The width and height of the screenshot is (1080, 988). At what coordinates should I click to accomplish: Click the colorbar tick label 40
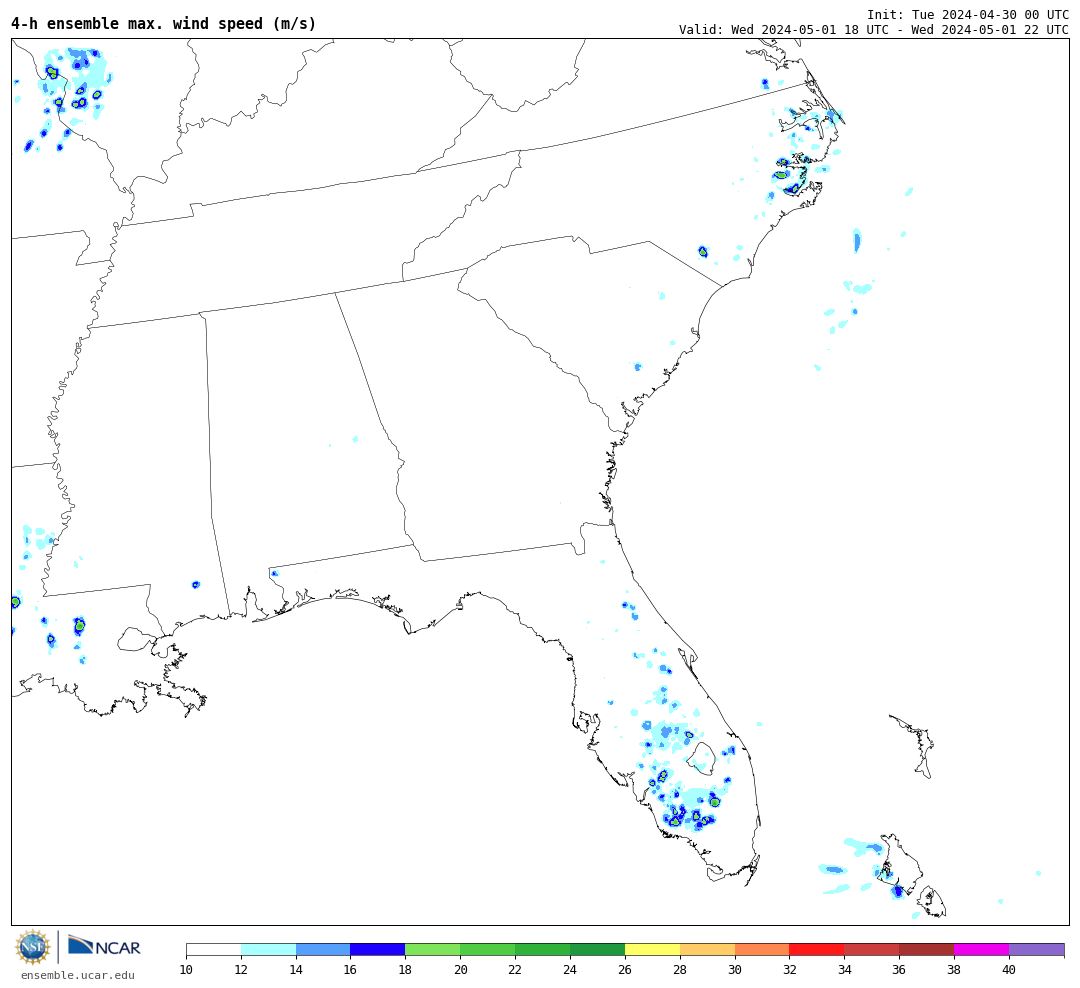click(x=1009, y=969)
